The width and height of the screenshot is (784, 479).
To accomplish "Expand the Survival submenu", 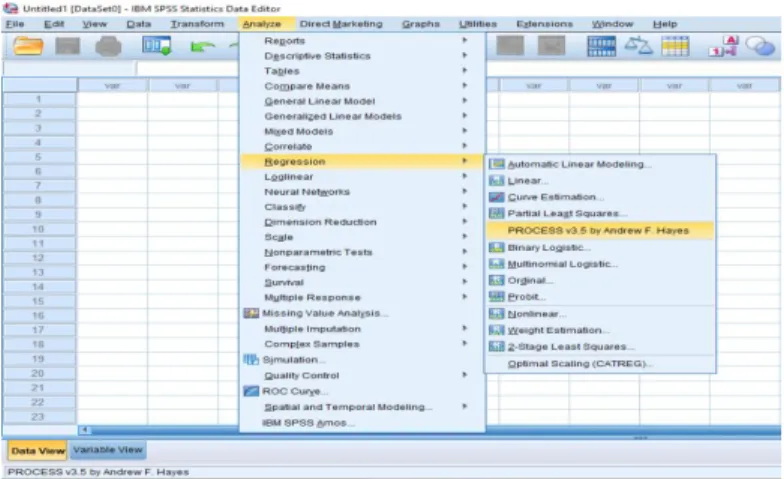I will (x=362, y=282).
